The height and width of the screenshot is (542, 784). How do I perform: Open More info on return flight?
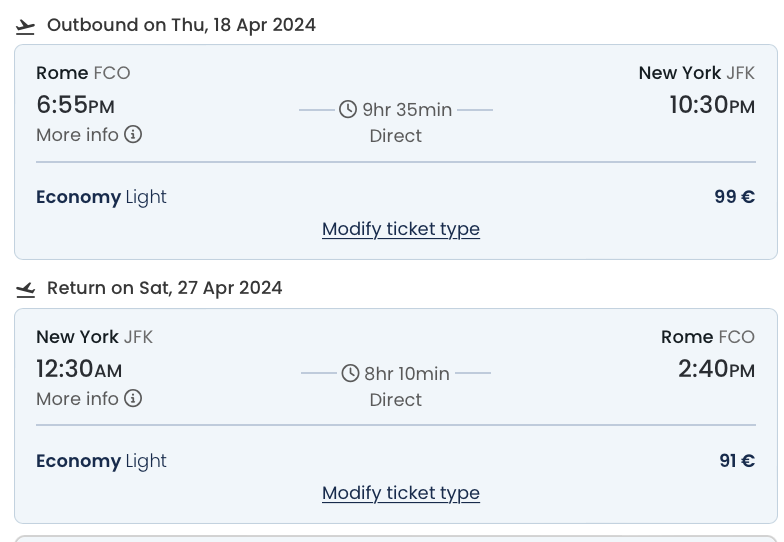tap(89, 398)
